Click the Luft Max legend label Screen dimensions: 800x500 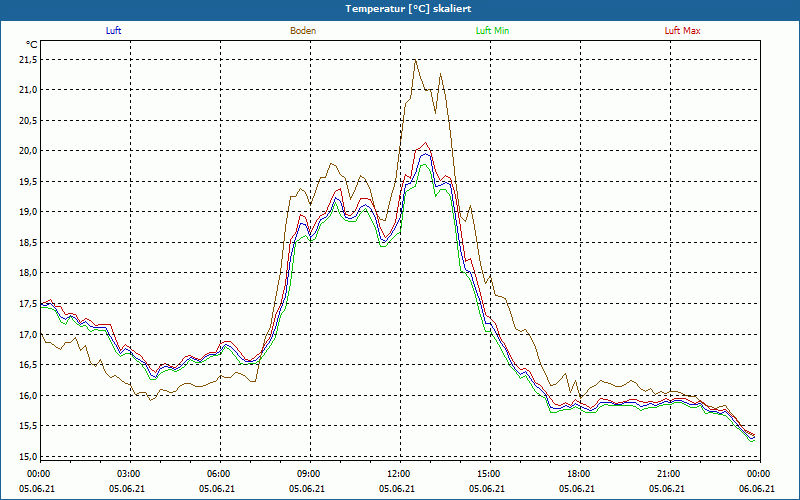click(x=682, y=31)
